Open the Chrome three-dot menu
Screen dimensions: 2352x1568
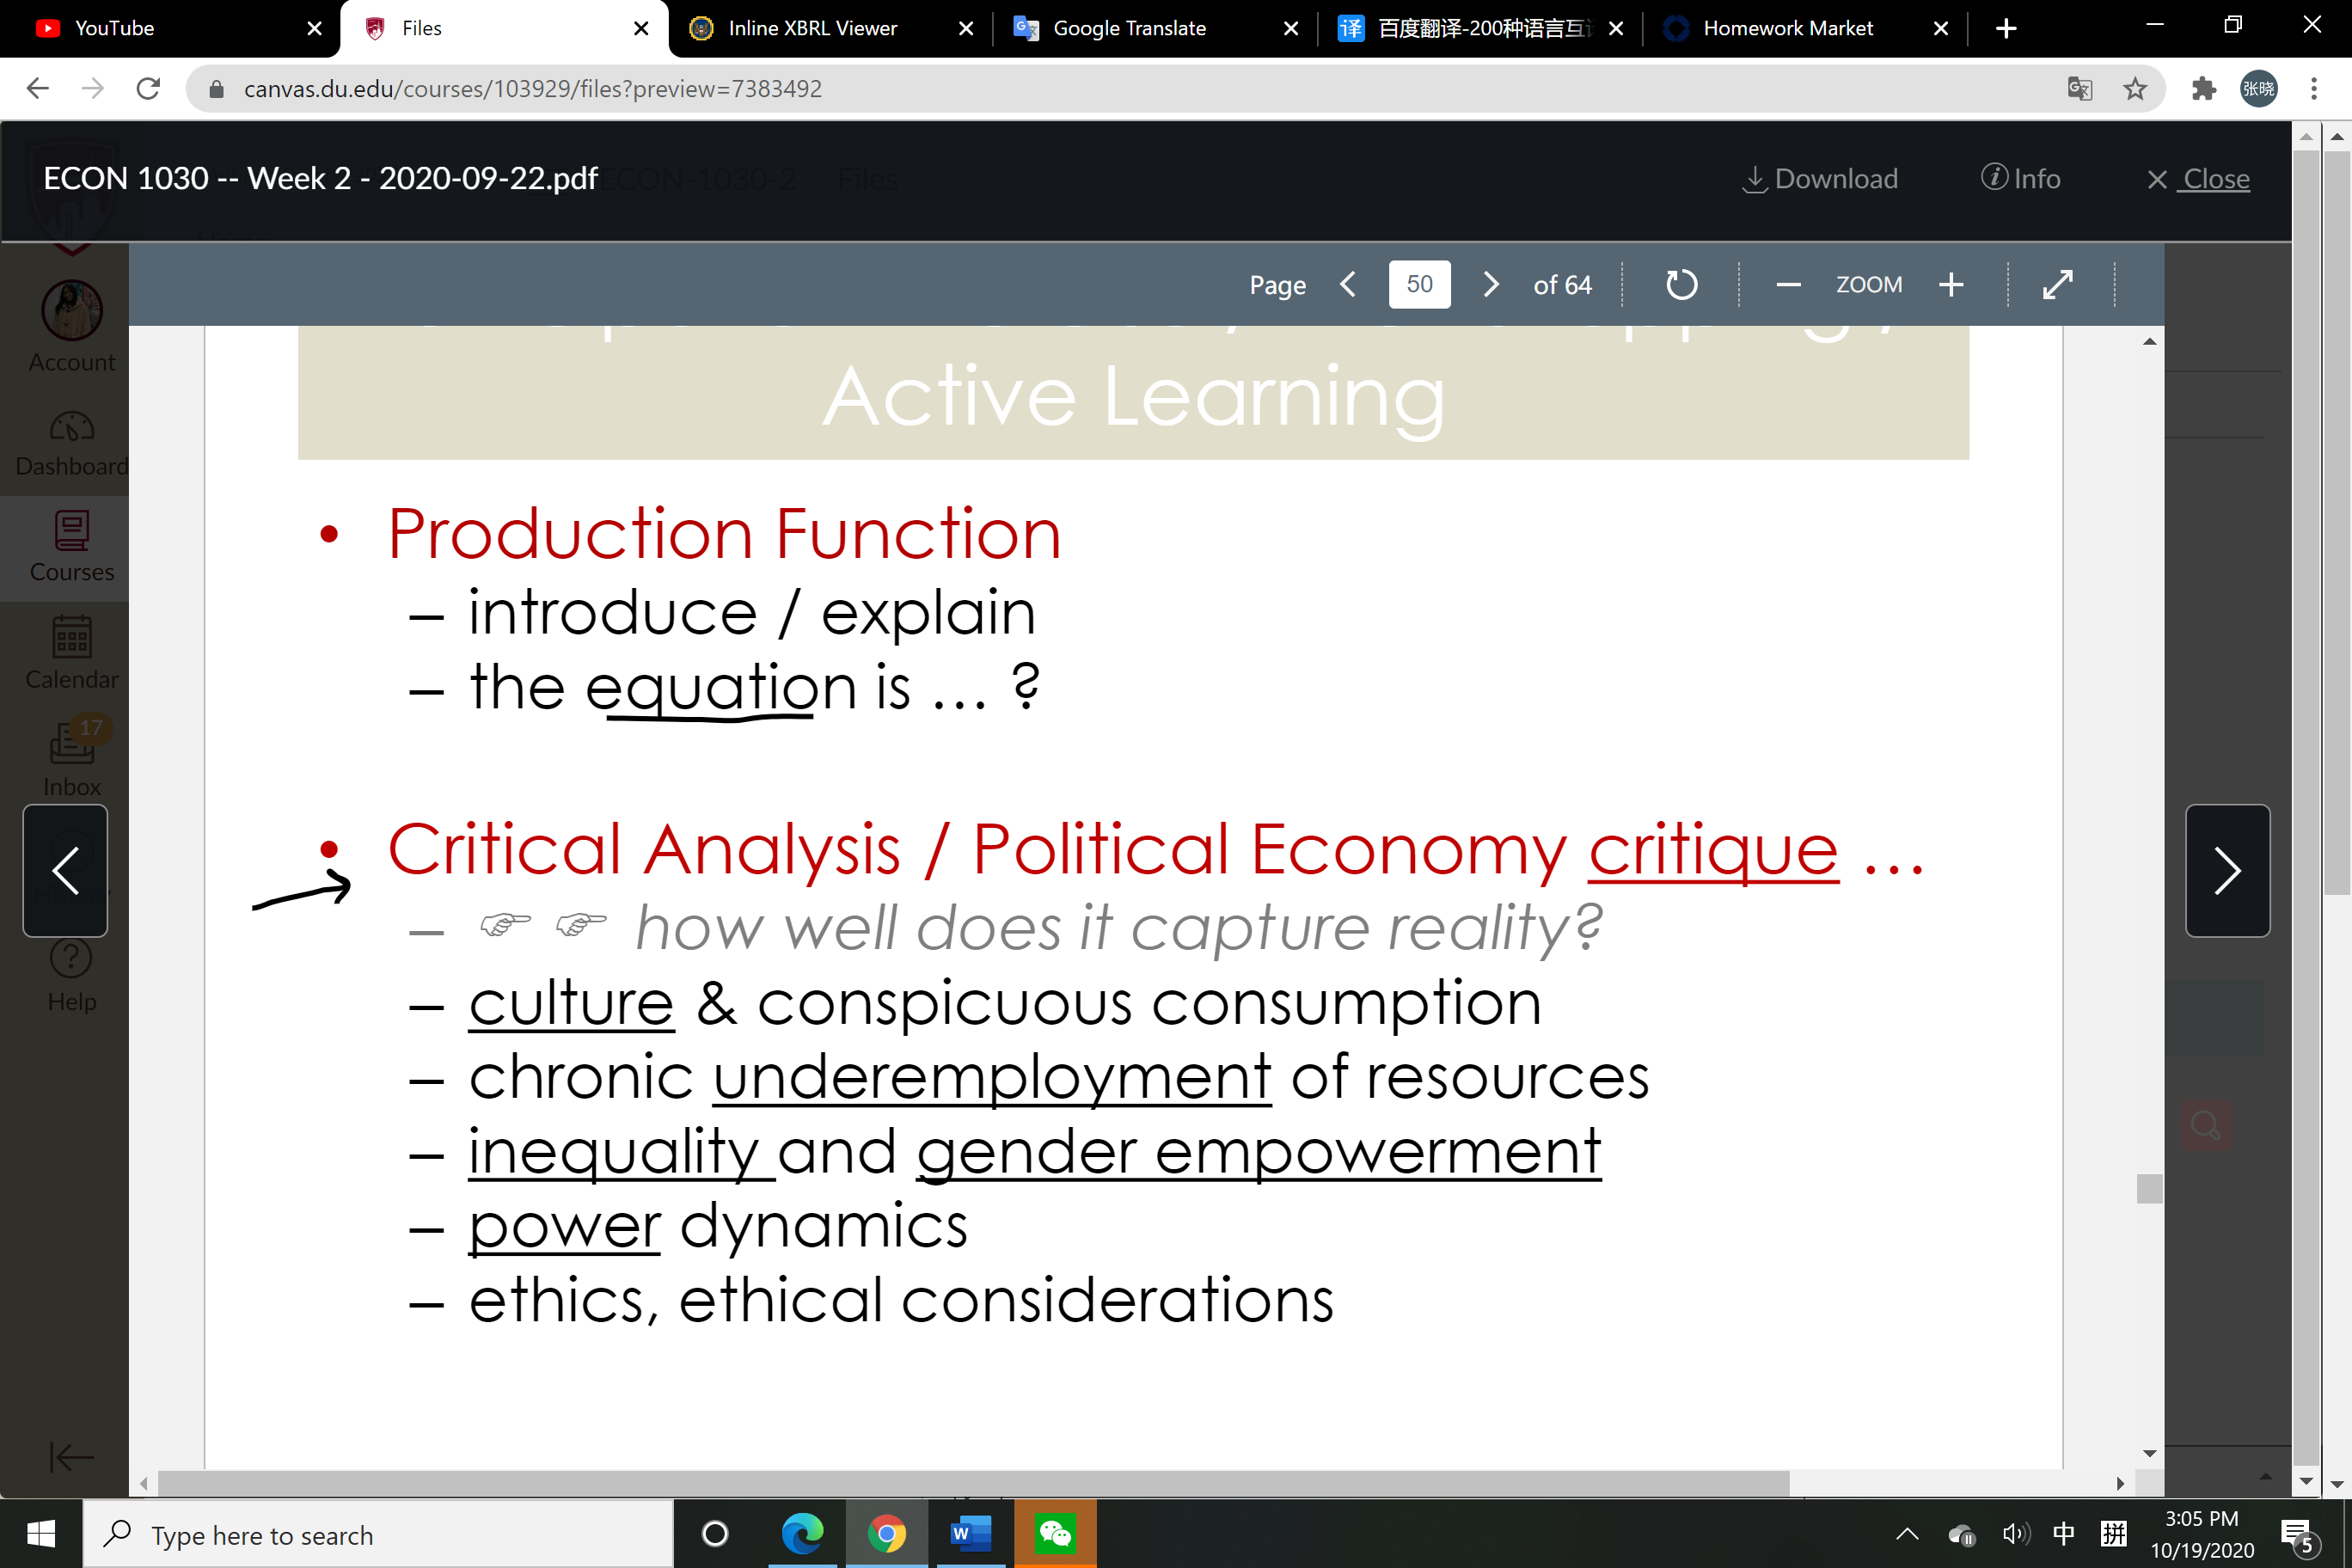(2314, 89)
